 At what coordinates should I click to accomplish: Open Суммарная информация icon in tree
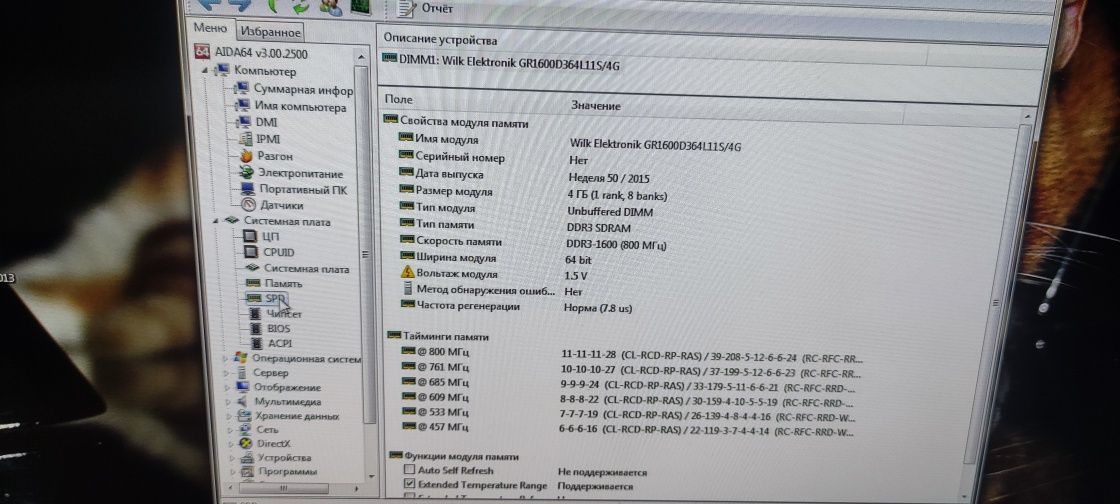tap(243, 89)
